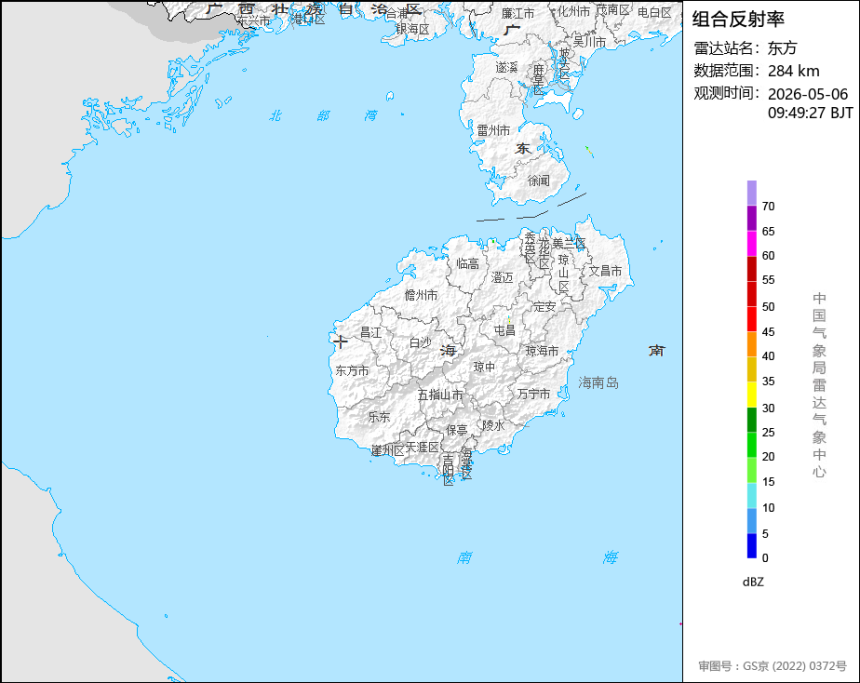This screenshot has height=683, width=860.
Task: Click the 乐东 map label
Action: [x=379, y=417]
